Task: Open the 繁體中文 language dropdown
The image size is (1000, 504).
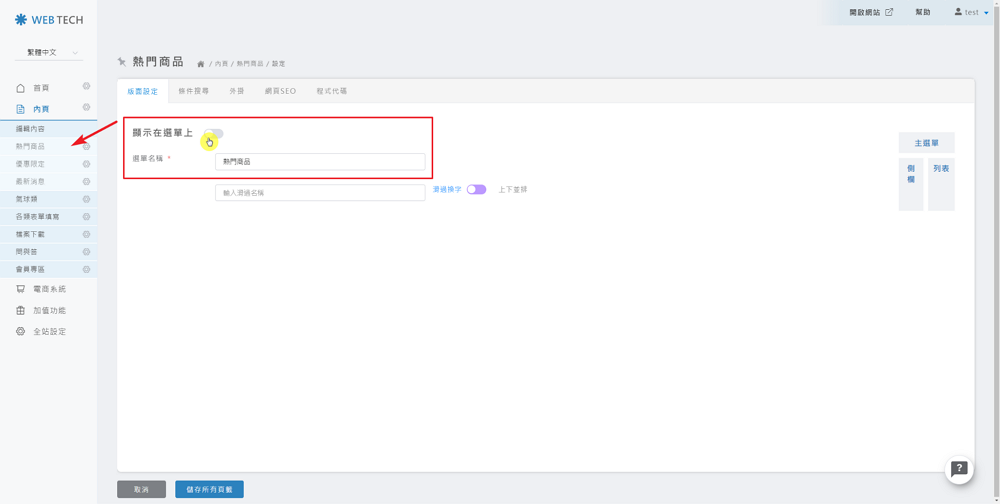Action: [x=48, y=52]
